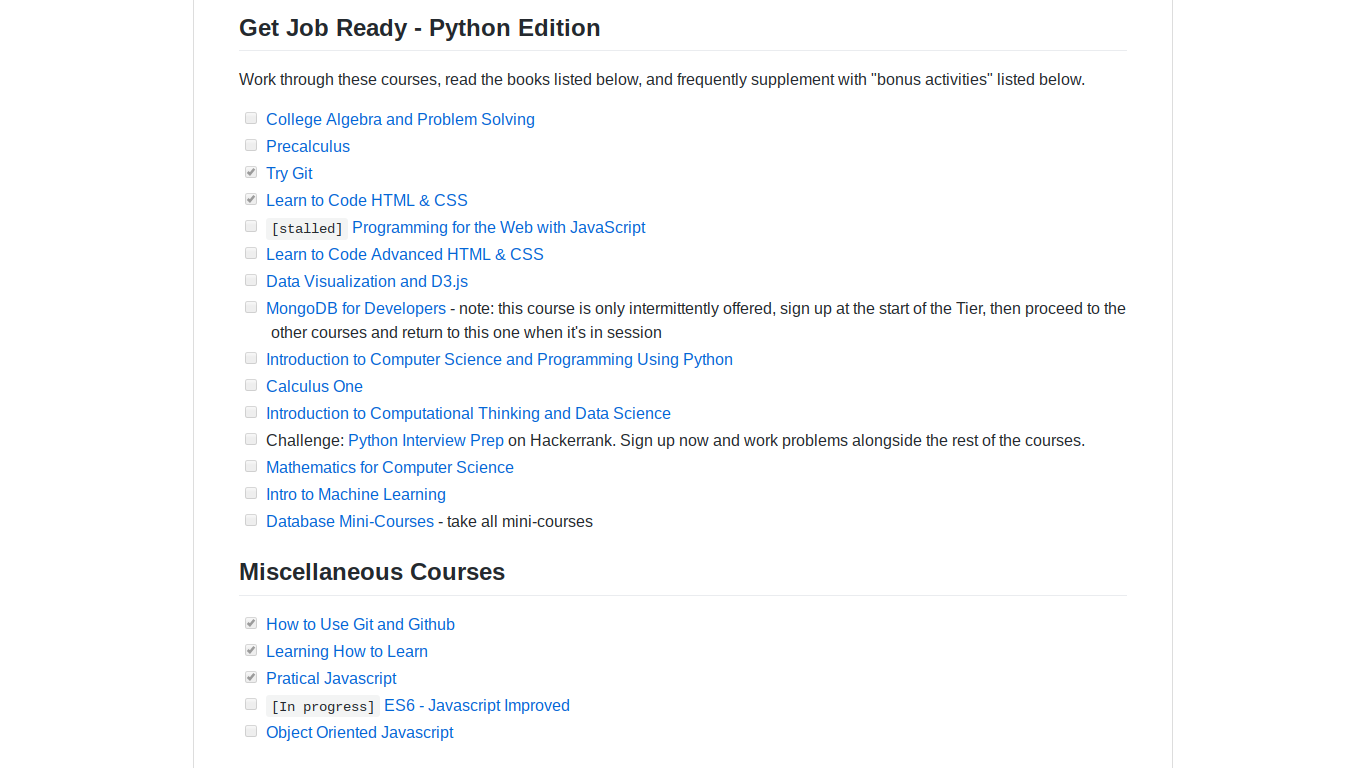Open the Try Git course link
Screen dimensions: 1366x768
[x=289, y=173]
